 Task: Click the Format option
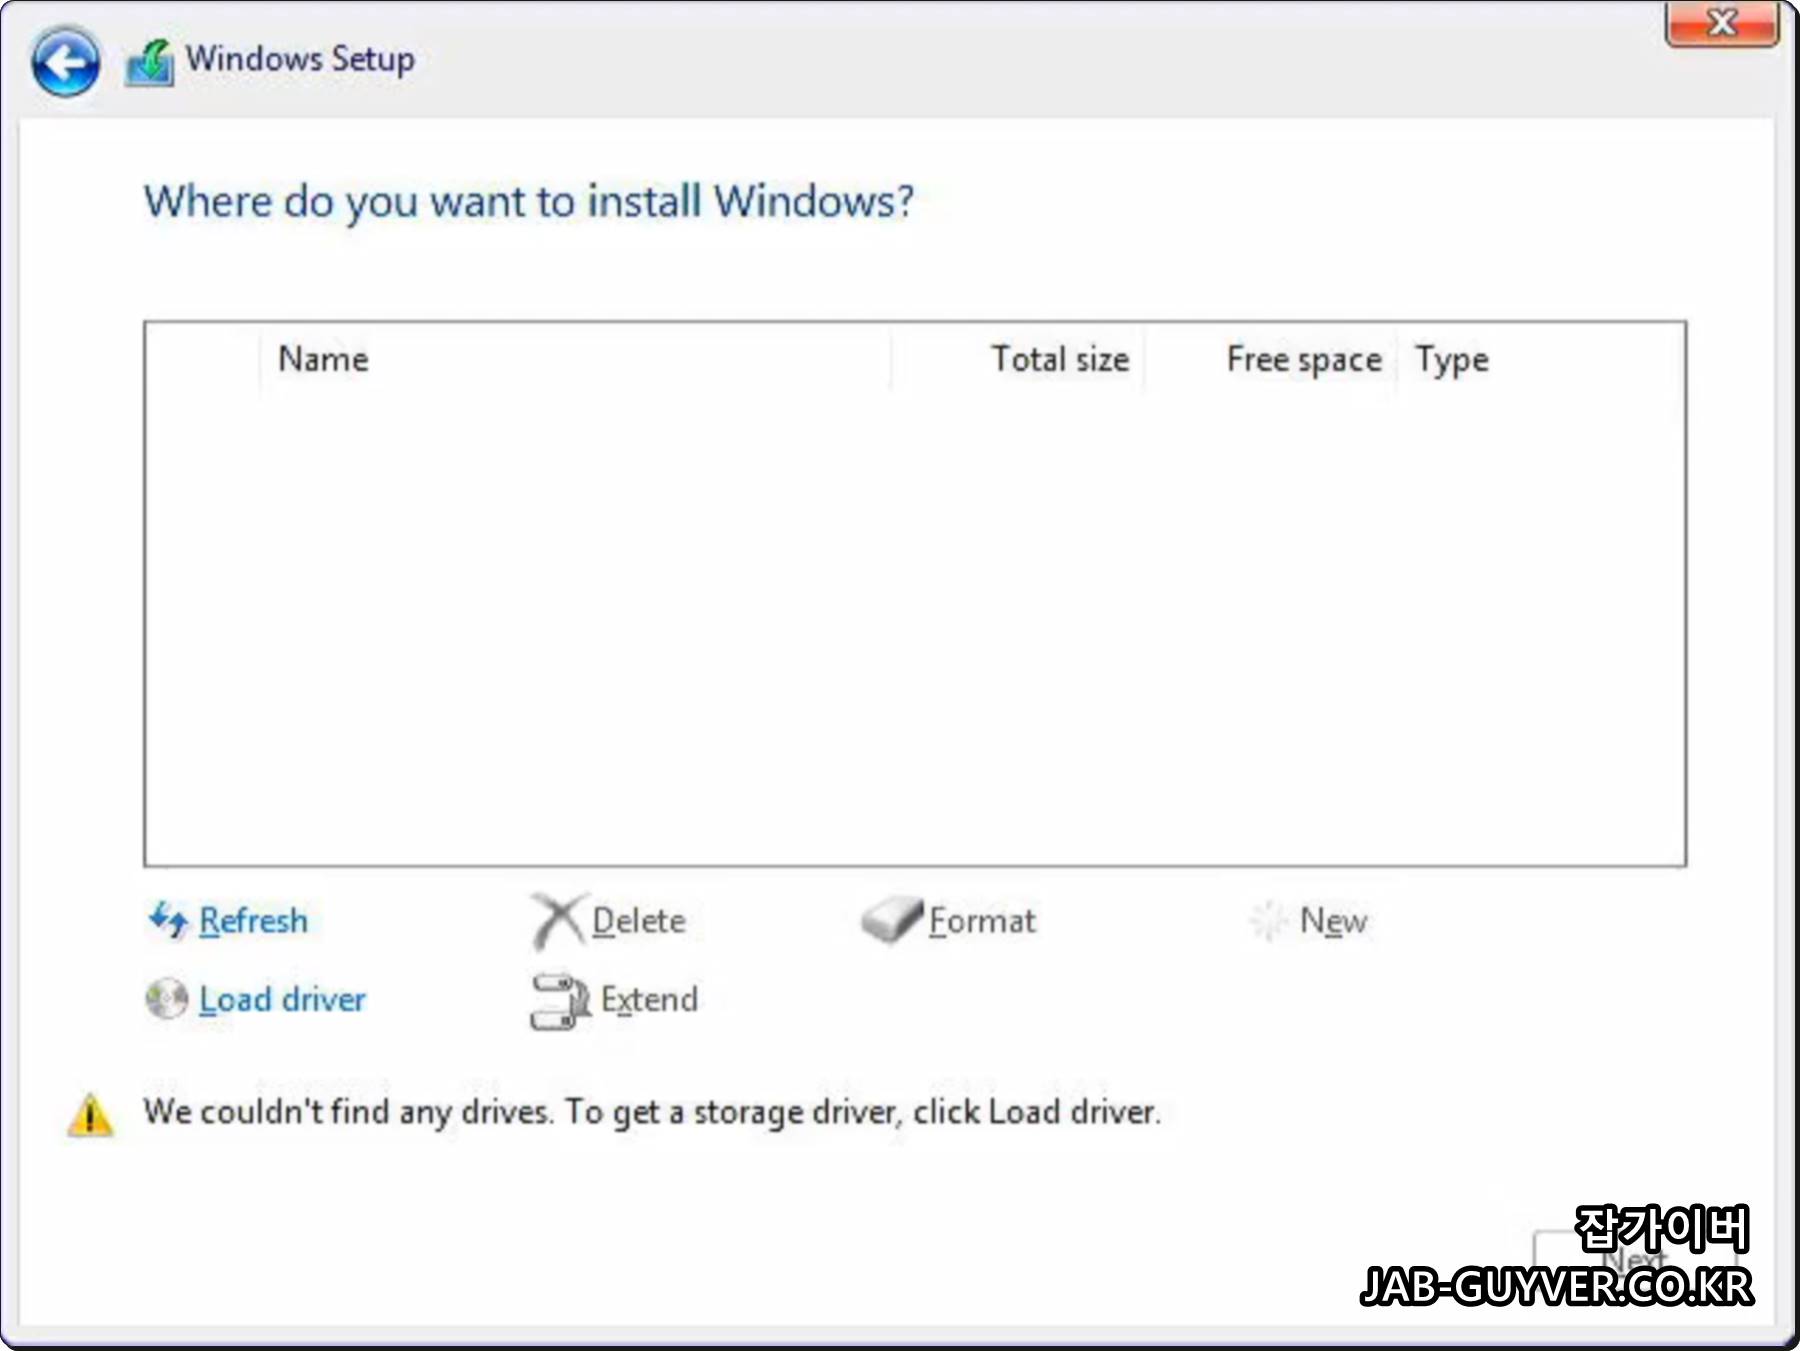point(982,920)
